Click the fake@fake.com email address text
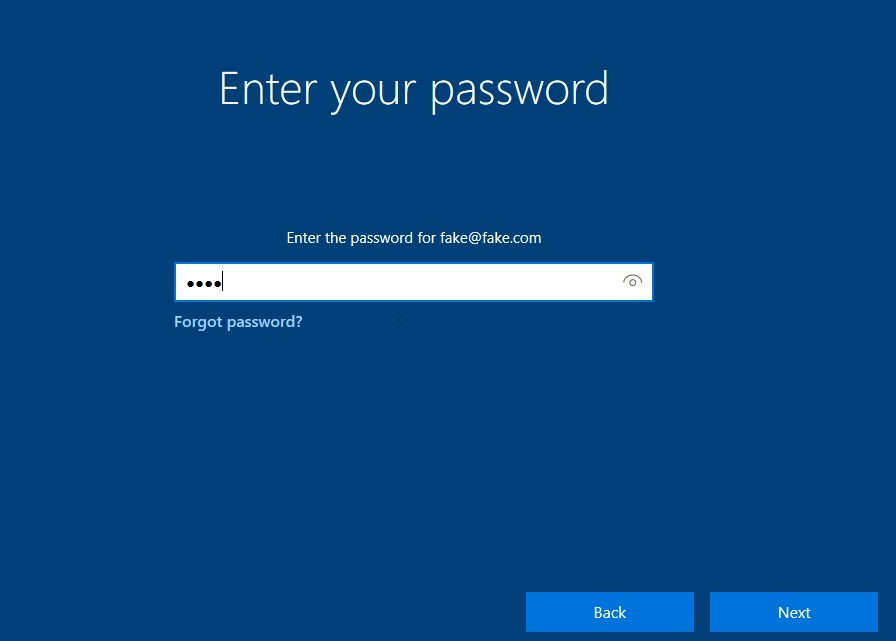This screenshot has width=896, height=641. [490, 238]
